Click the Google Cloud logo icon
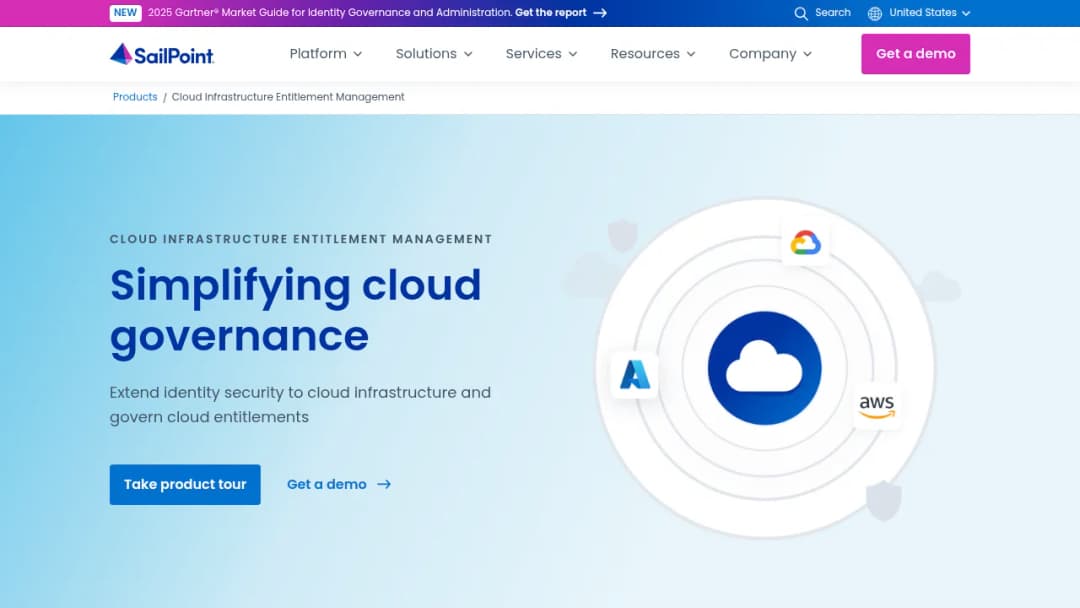Image resolution: width=1080 pixels, height=608 pixels. (x=805, y=242)
